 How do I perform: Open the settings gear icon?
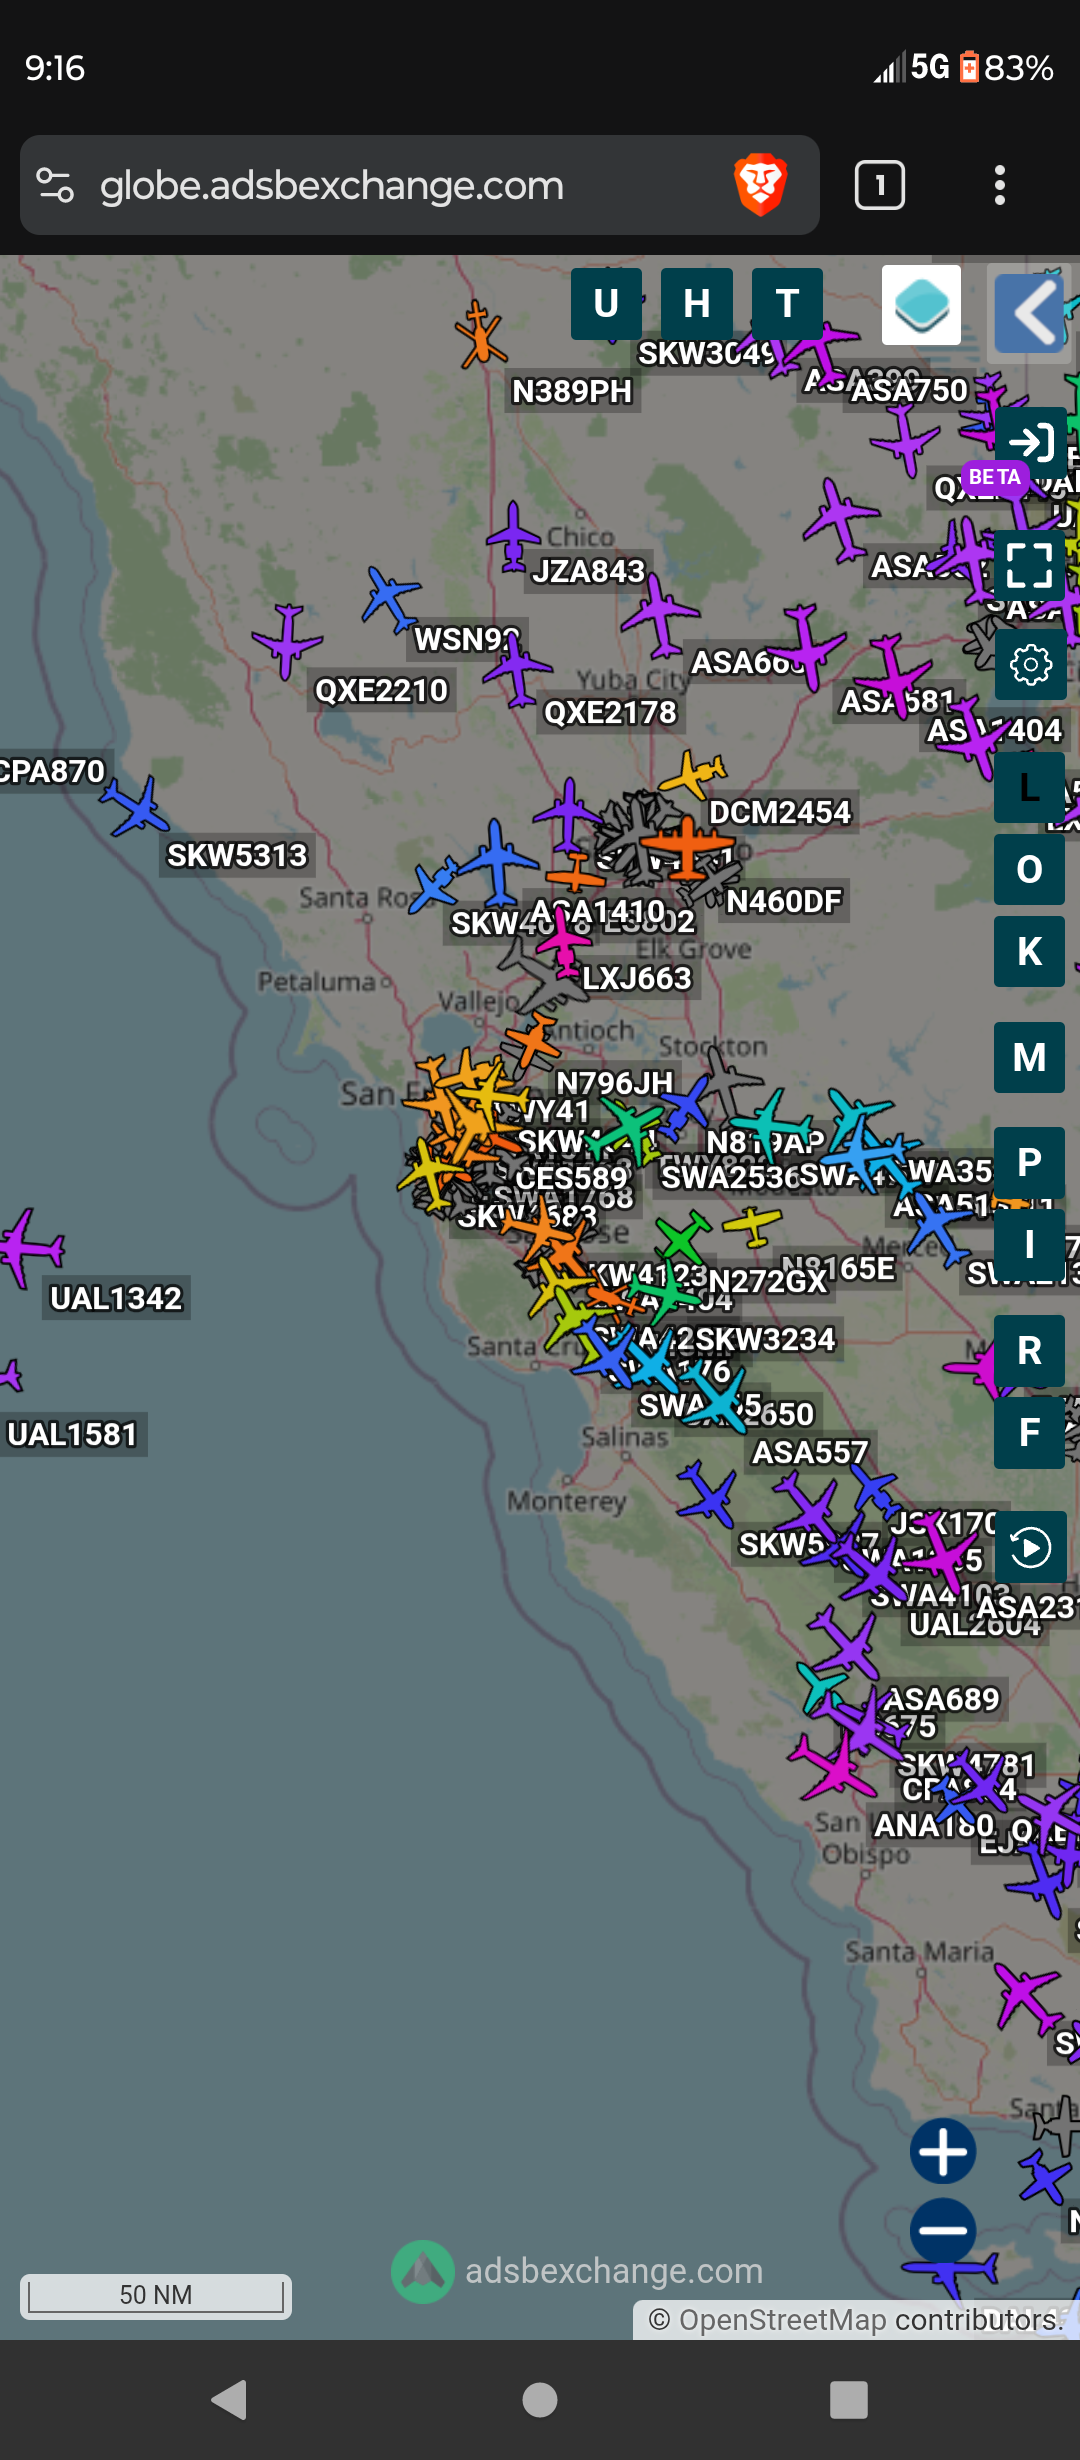(1030, 664)
